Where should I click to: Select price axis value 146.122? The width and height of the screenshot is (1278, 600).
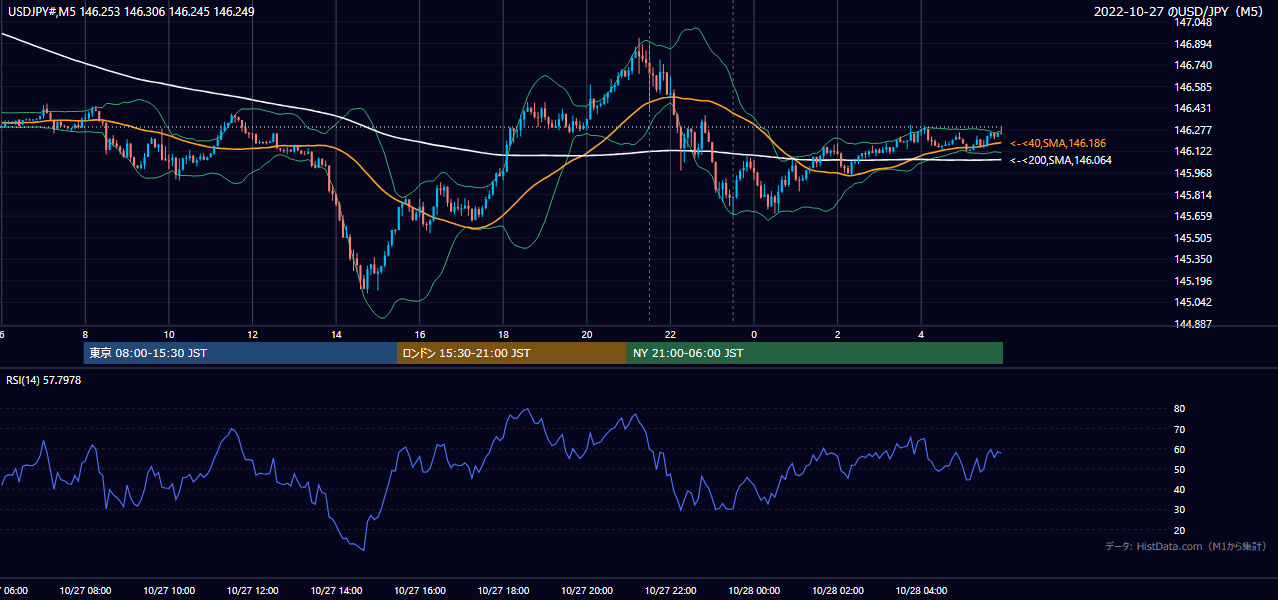(1194, 151)
